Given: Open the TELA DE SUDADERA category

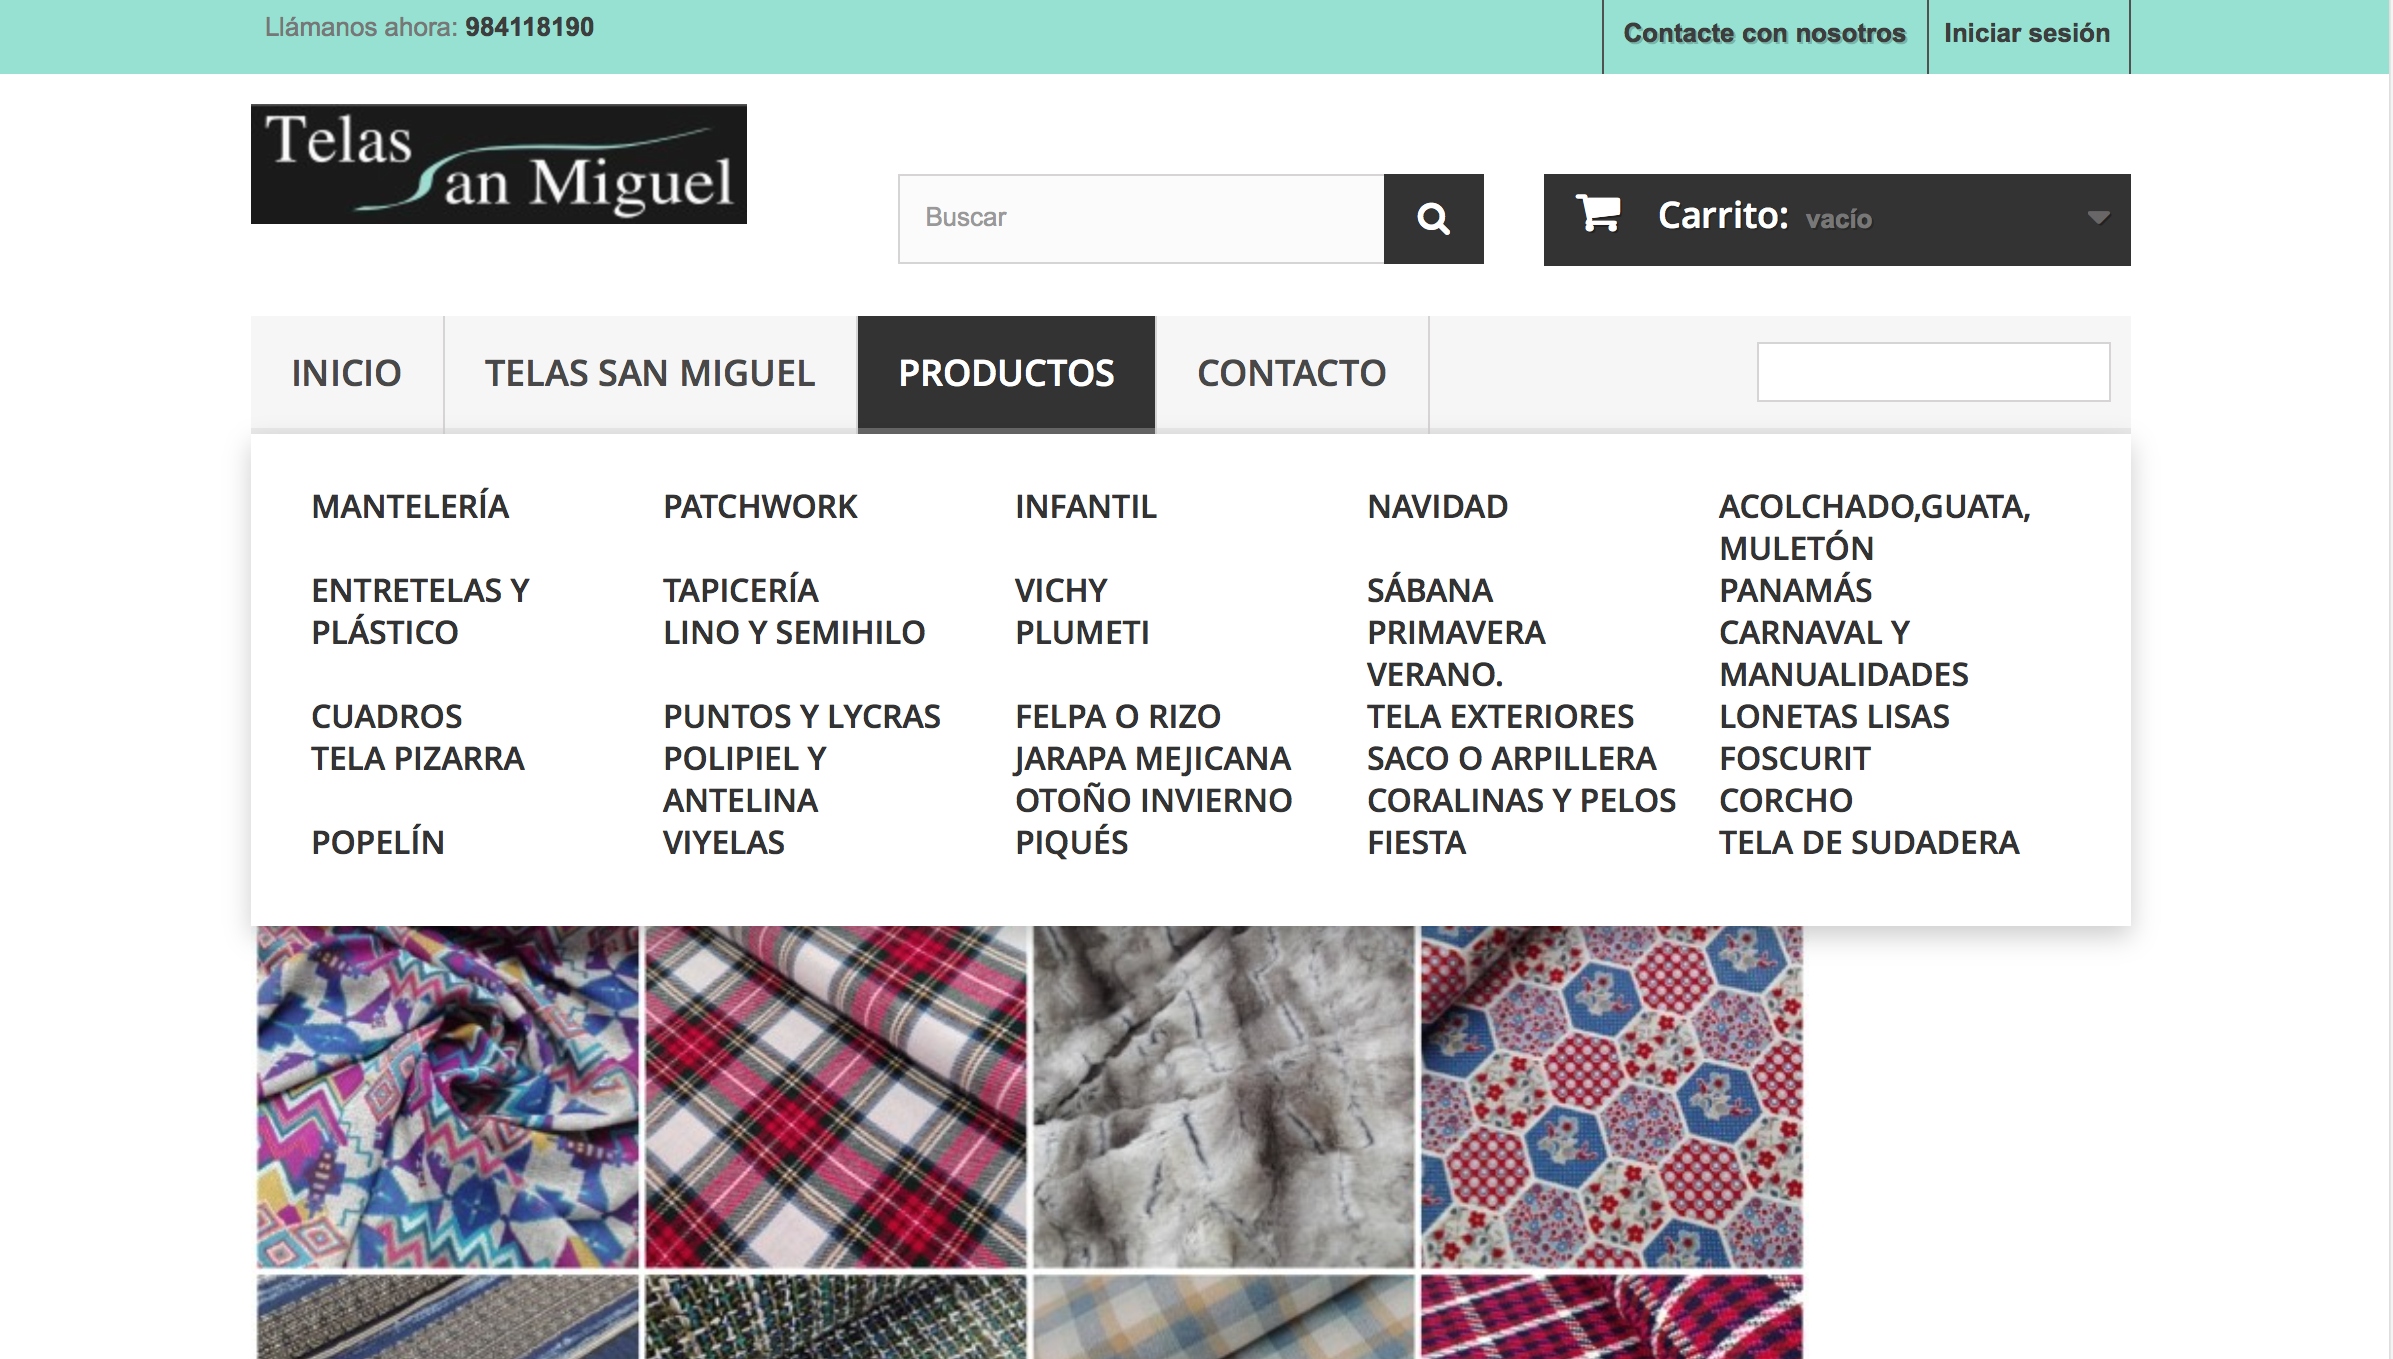Looking at the screenshot, I should (1868, 843).
